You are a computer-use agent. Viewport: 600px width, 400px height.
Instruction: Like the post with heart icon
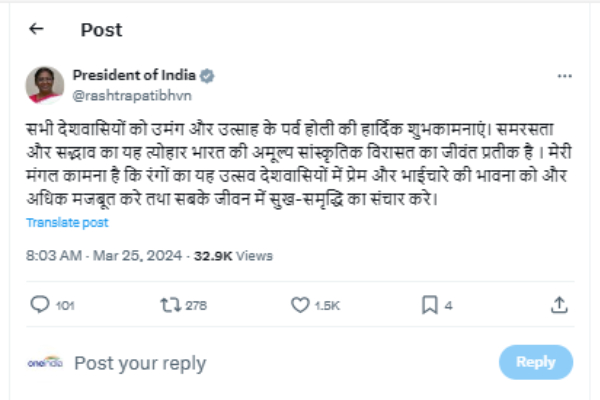coord(298,304)
